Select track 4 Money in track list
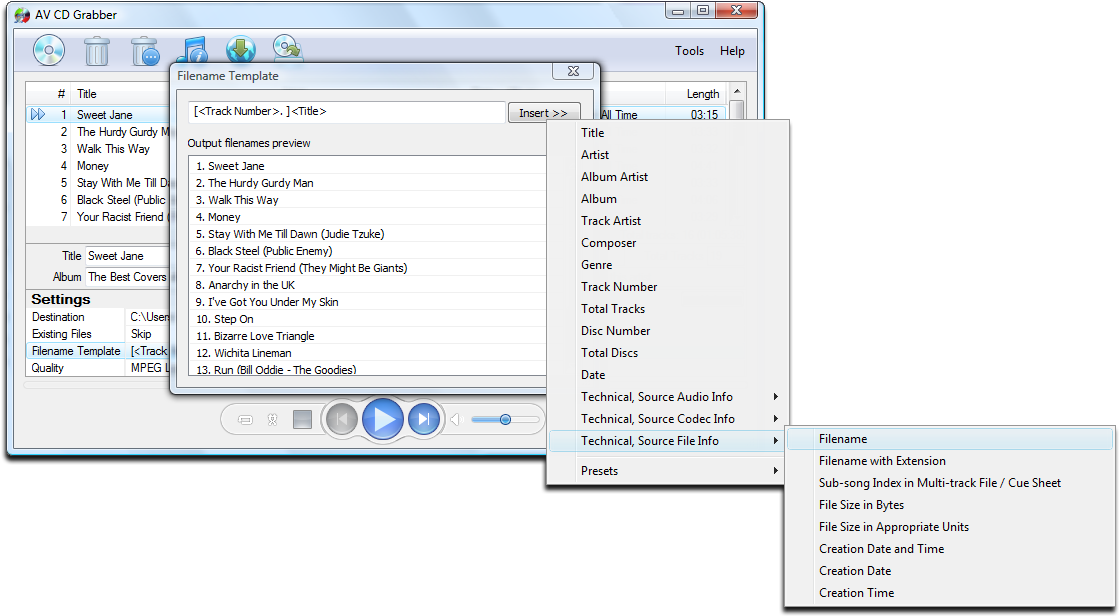The height and width of the screenshot is (616, 1119). [x=98, y=166]
